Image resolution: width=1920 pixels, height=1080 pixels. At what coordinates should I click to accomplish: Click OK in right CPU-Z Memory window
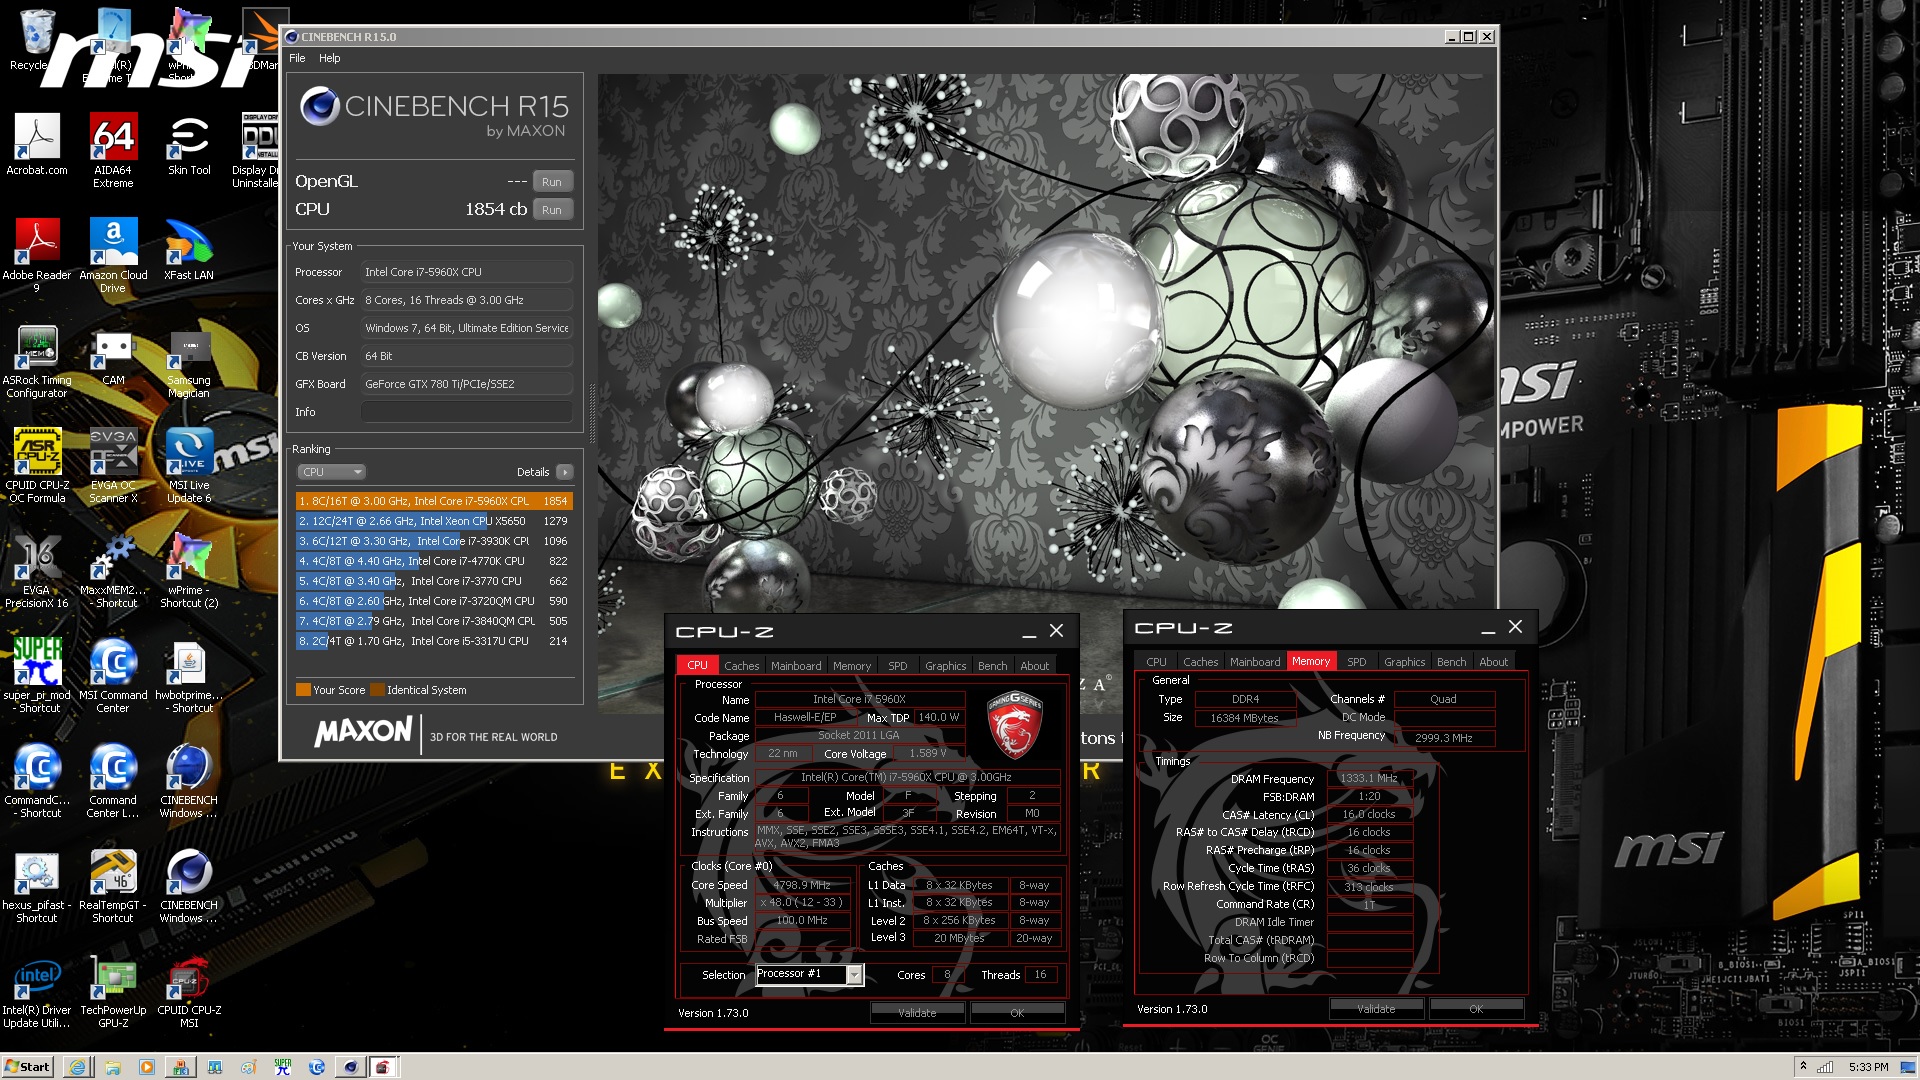[x=1476, y=1009]
